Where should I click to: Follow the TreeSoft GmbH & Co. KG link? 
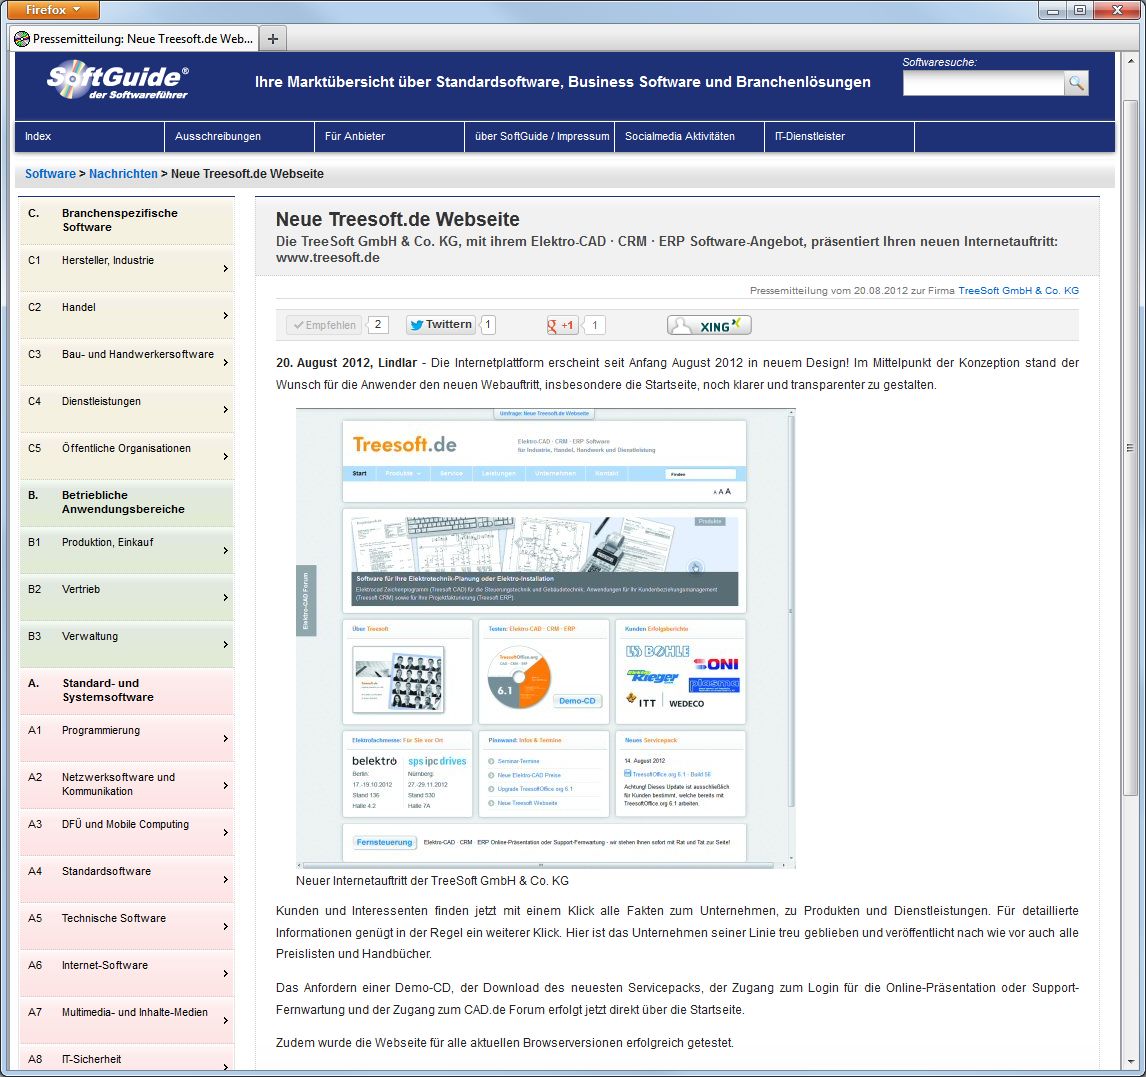tap(1018, 291)
